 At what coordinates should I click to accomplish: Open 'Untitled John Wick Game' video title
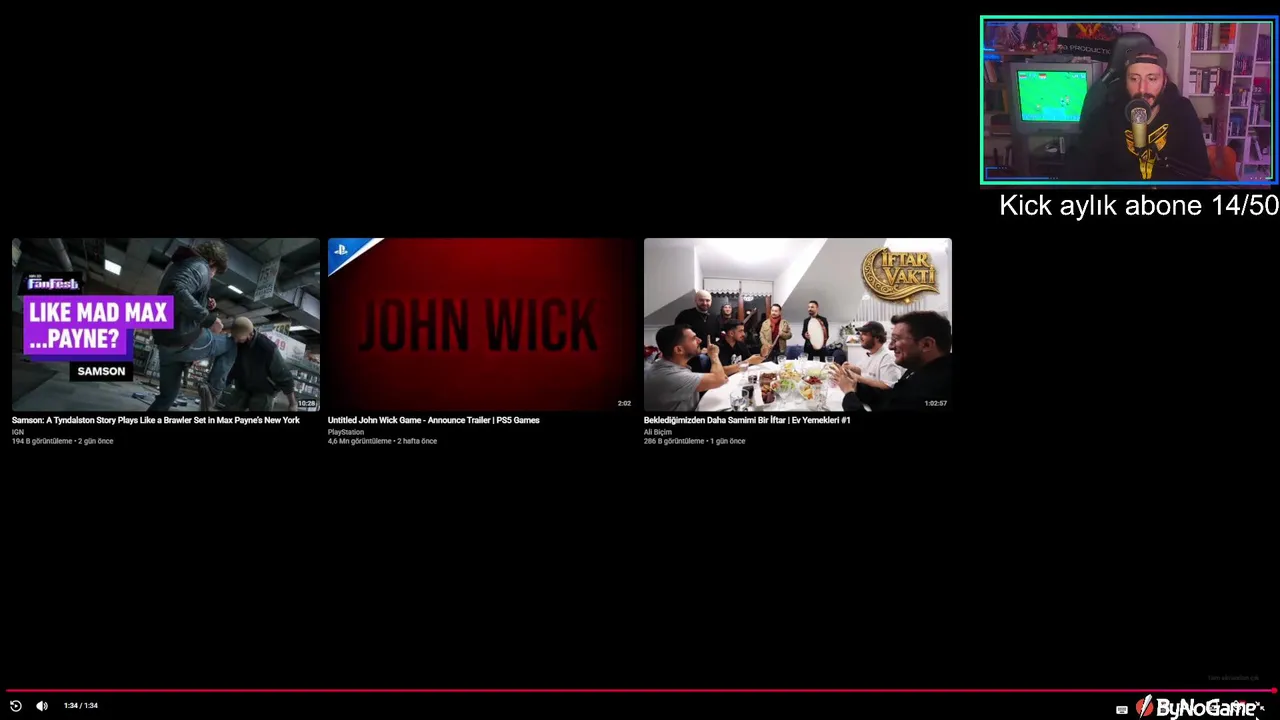point(433,420)
